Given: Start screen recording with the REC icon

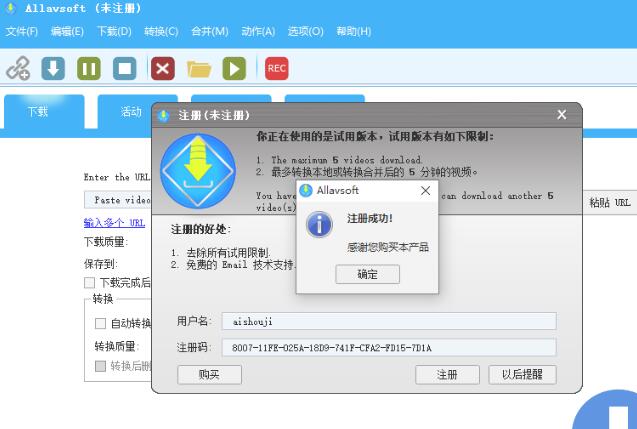Looking at the screenshot, I should coord(277,68).
